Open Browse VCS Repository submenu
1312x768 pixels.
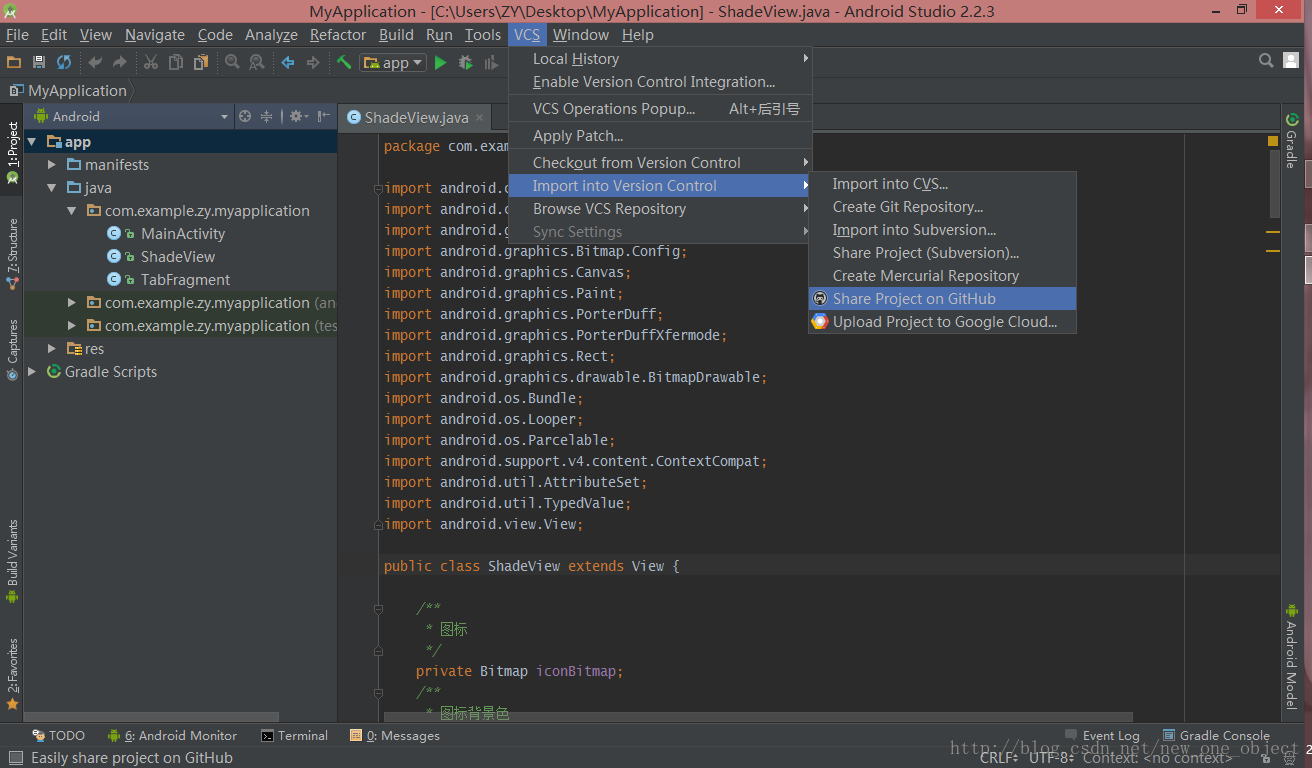(660, 209)
